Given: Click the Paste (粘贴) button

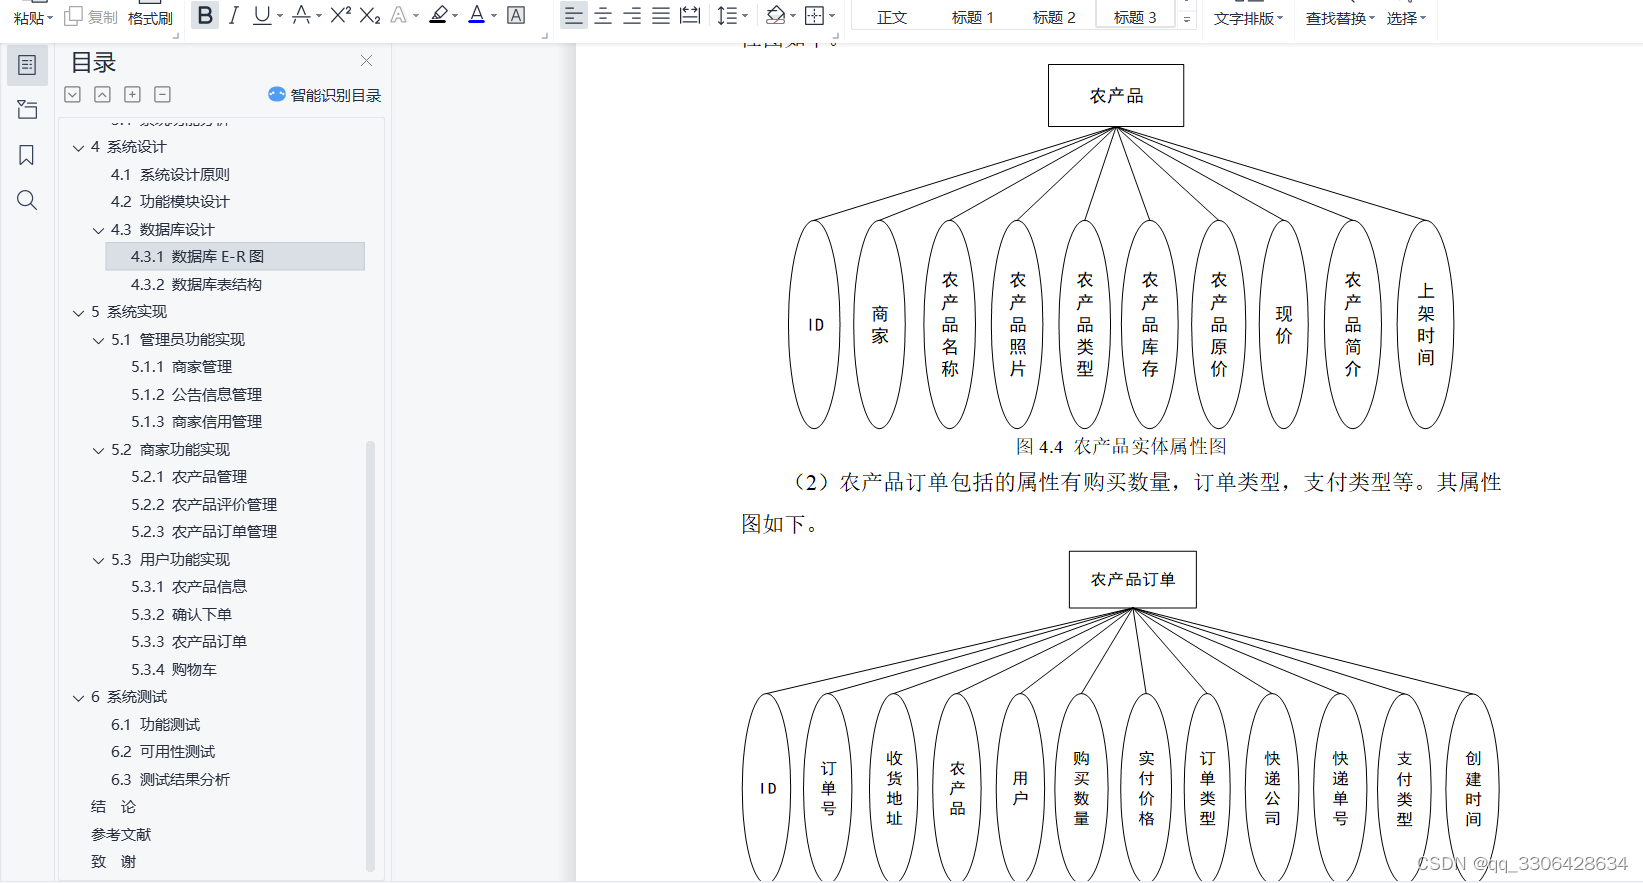Looking at the screenshot, I should [x=33, y=18].
